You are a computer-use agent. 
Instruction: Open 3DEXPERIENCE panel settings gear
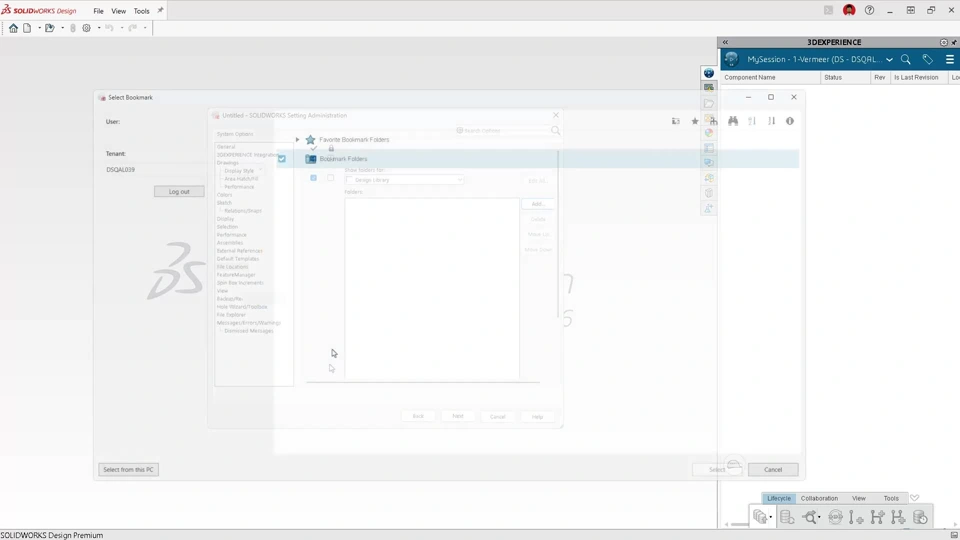(943, 42)
